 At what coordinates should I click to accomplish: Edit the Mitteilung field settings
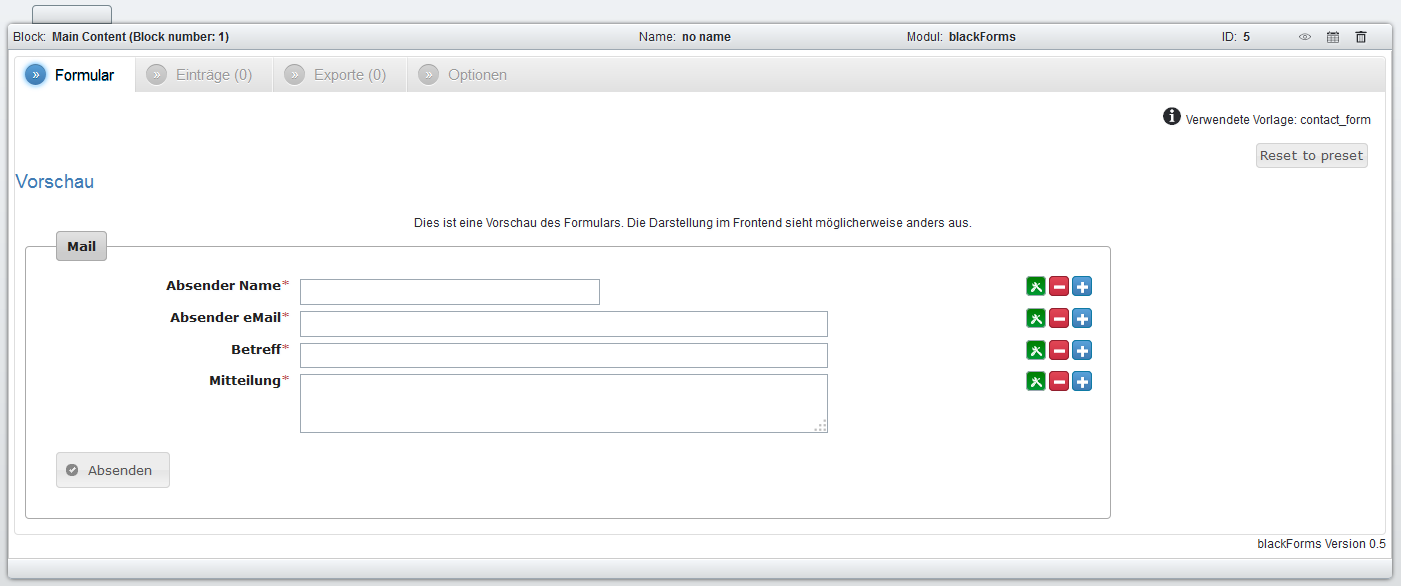1036,381
